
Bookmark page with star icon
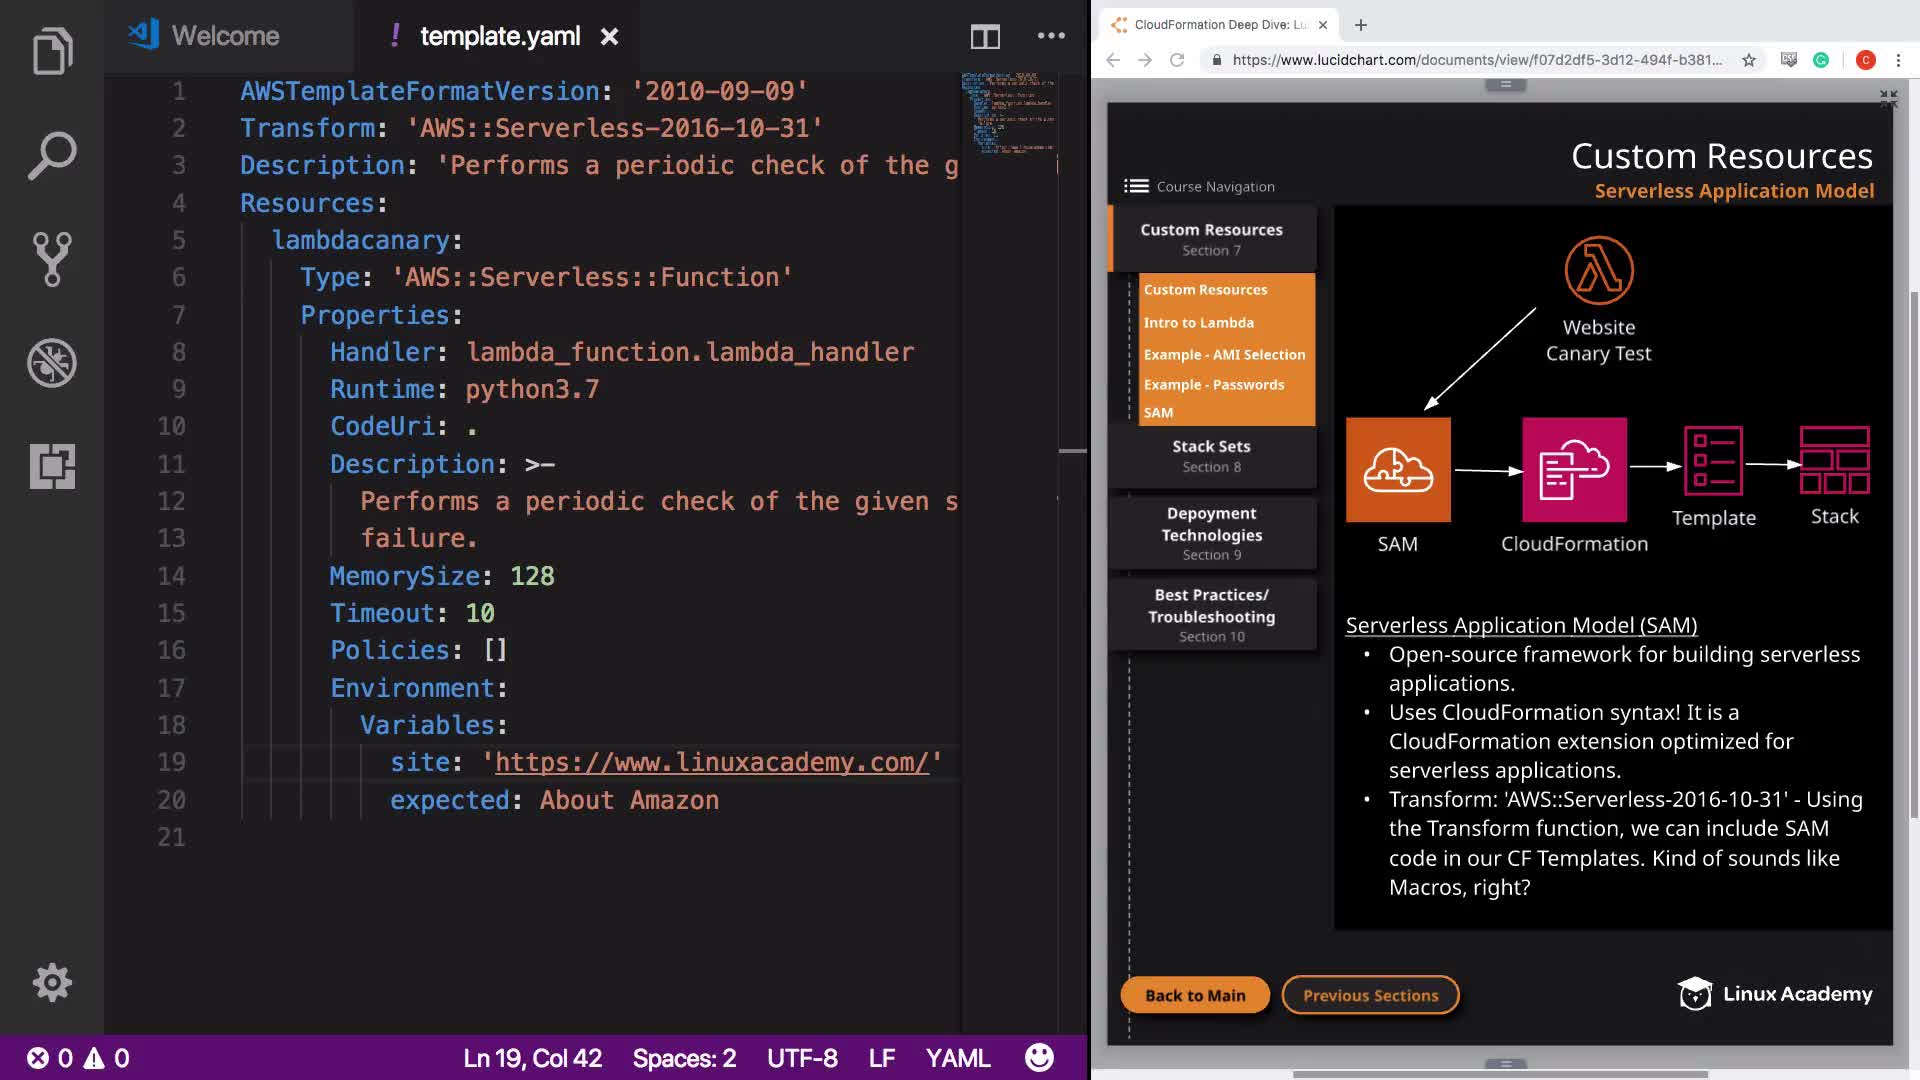coord(1749,60)
